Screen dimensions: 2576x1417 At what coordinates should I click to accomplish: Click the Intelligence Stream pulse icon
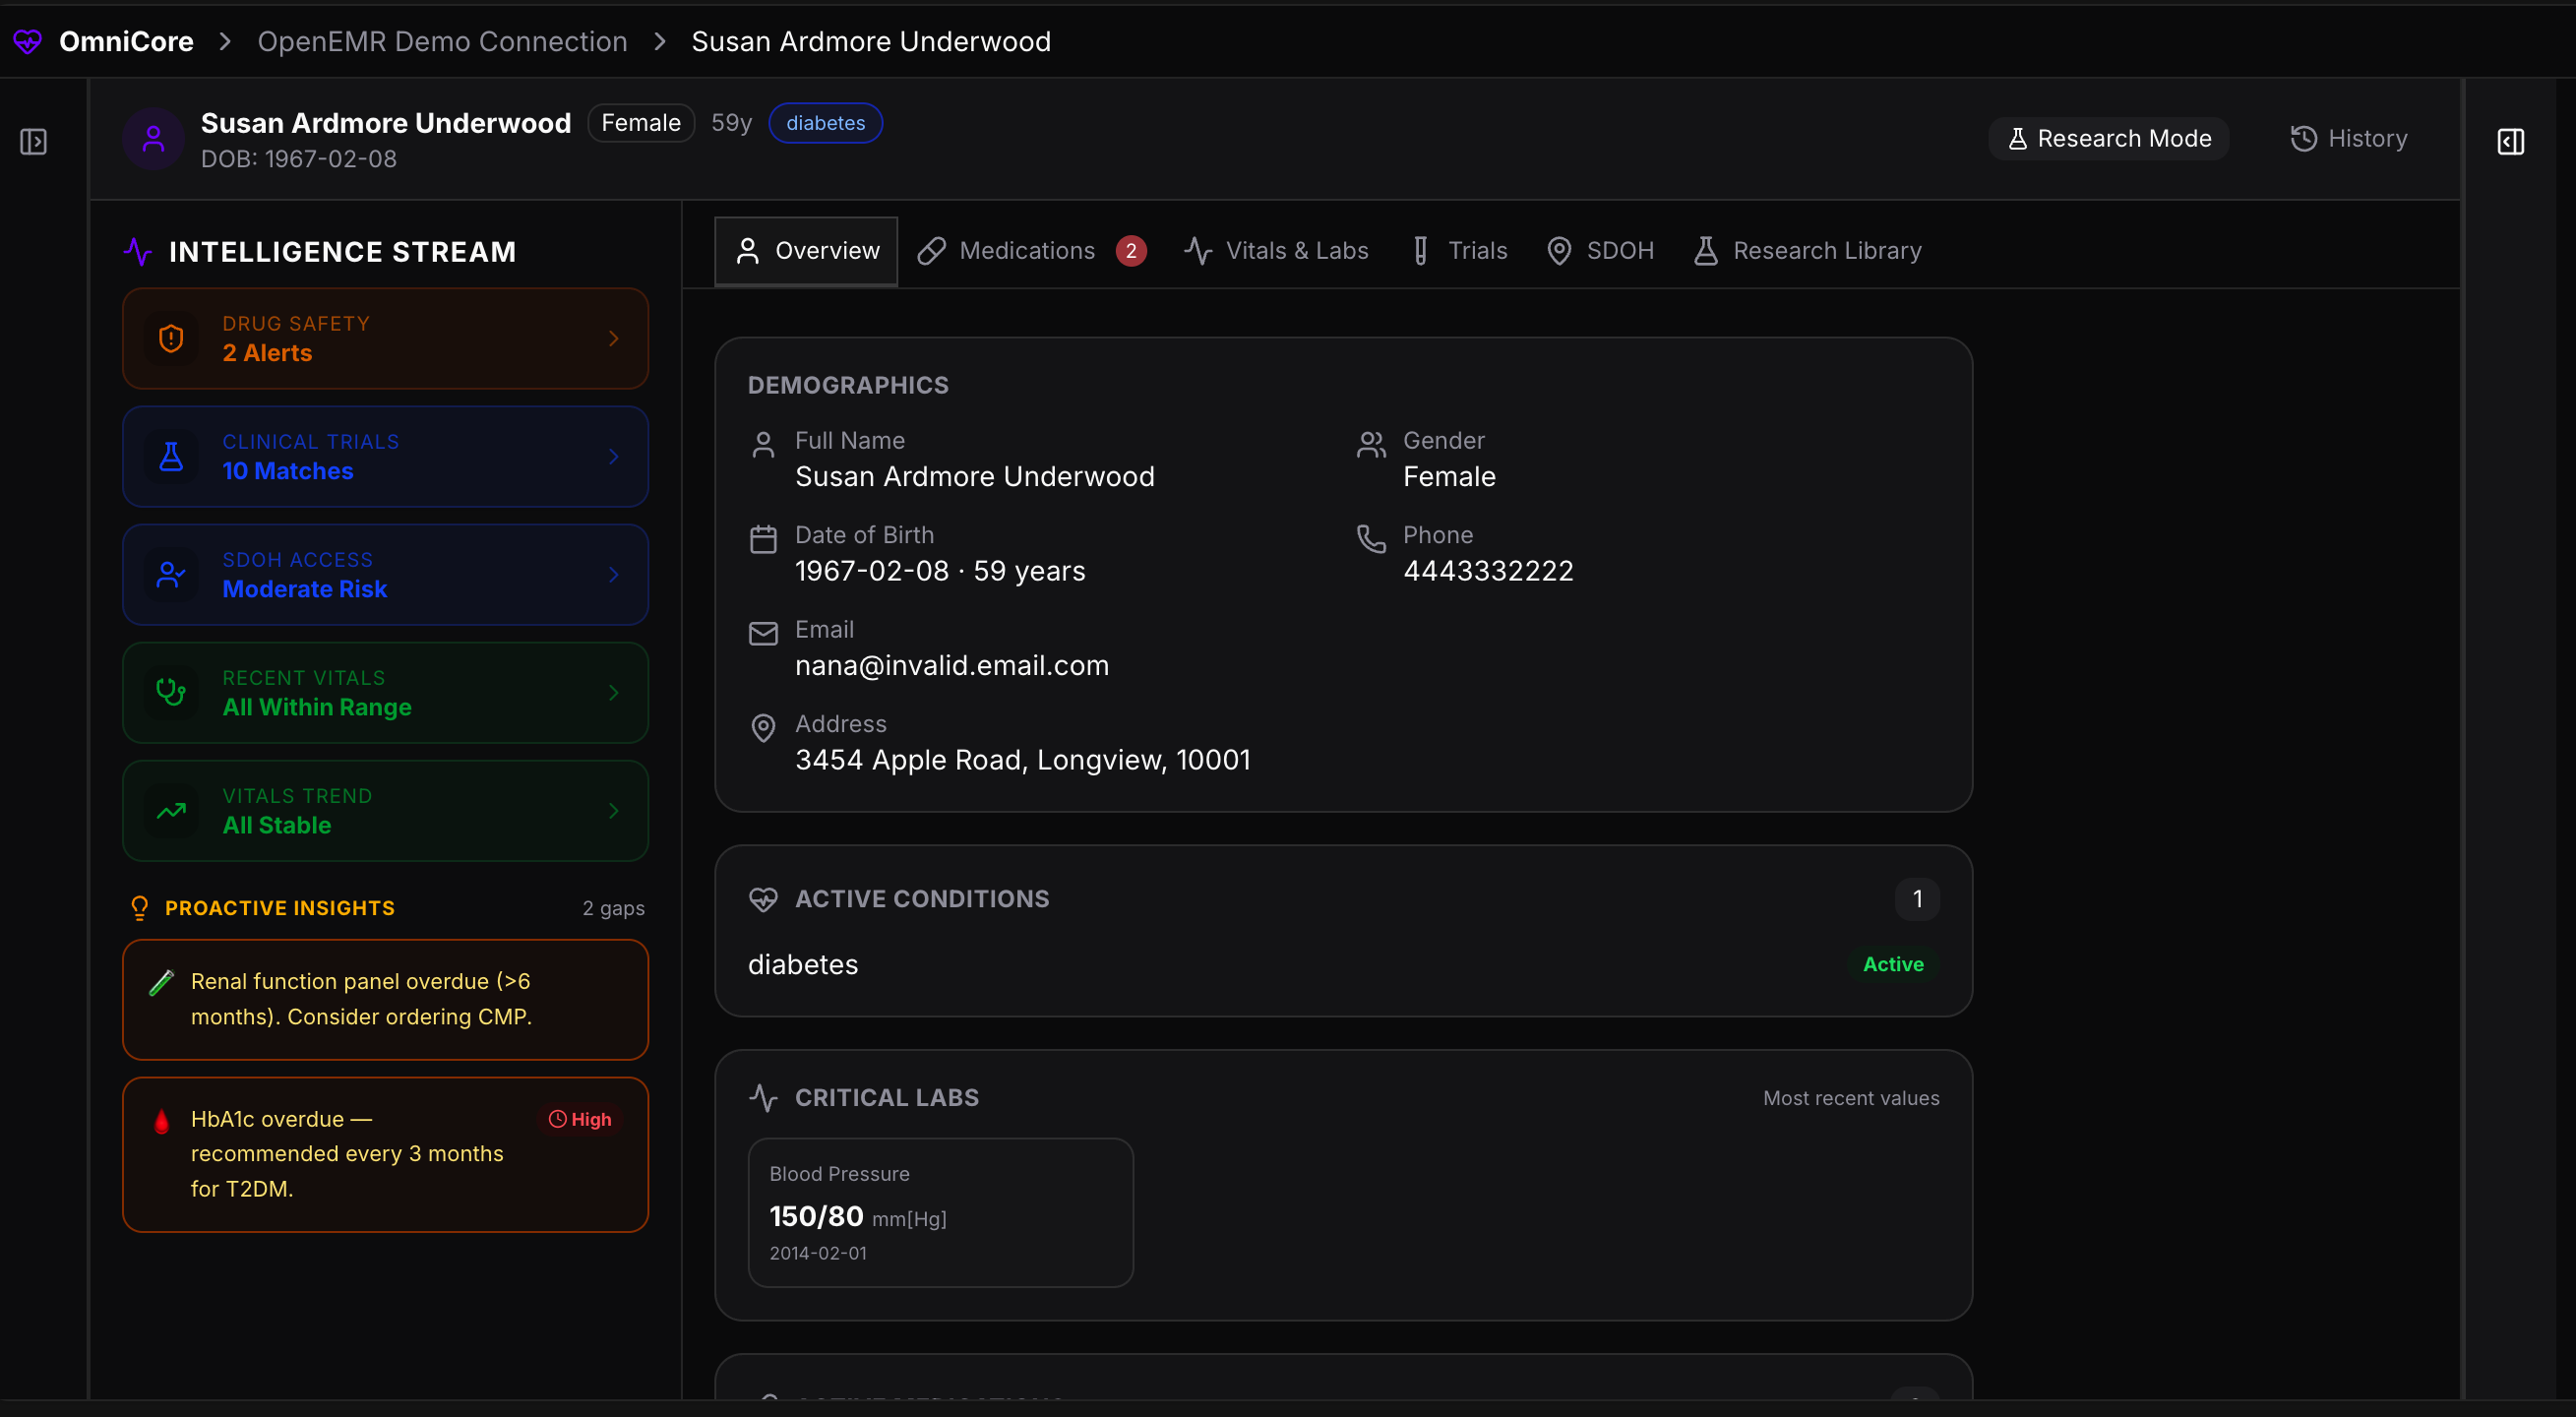(x=138, y=252)
